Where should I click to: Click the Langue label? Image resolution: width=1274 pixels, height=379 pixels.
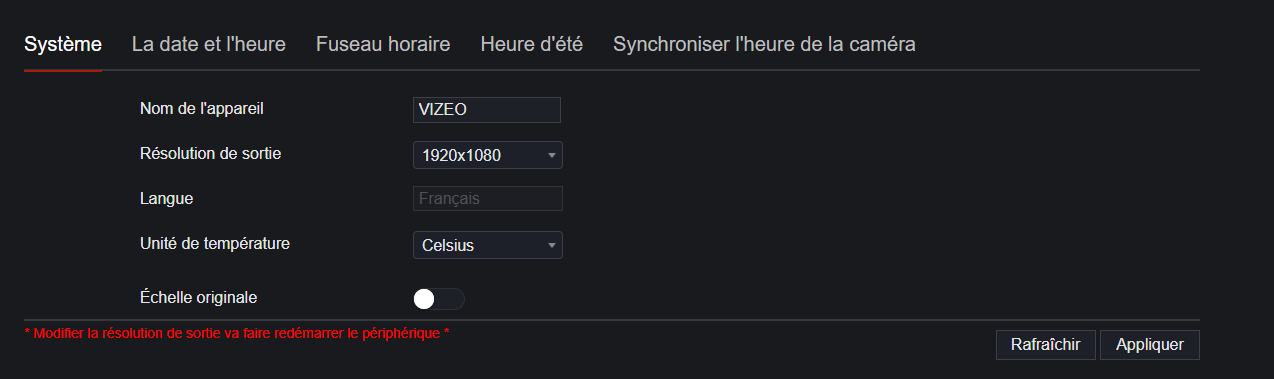click(166, 198)
